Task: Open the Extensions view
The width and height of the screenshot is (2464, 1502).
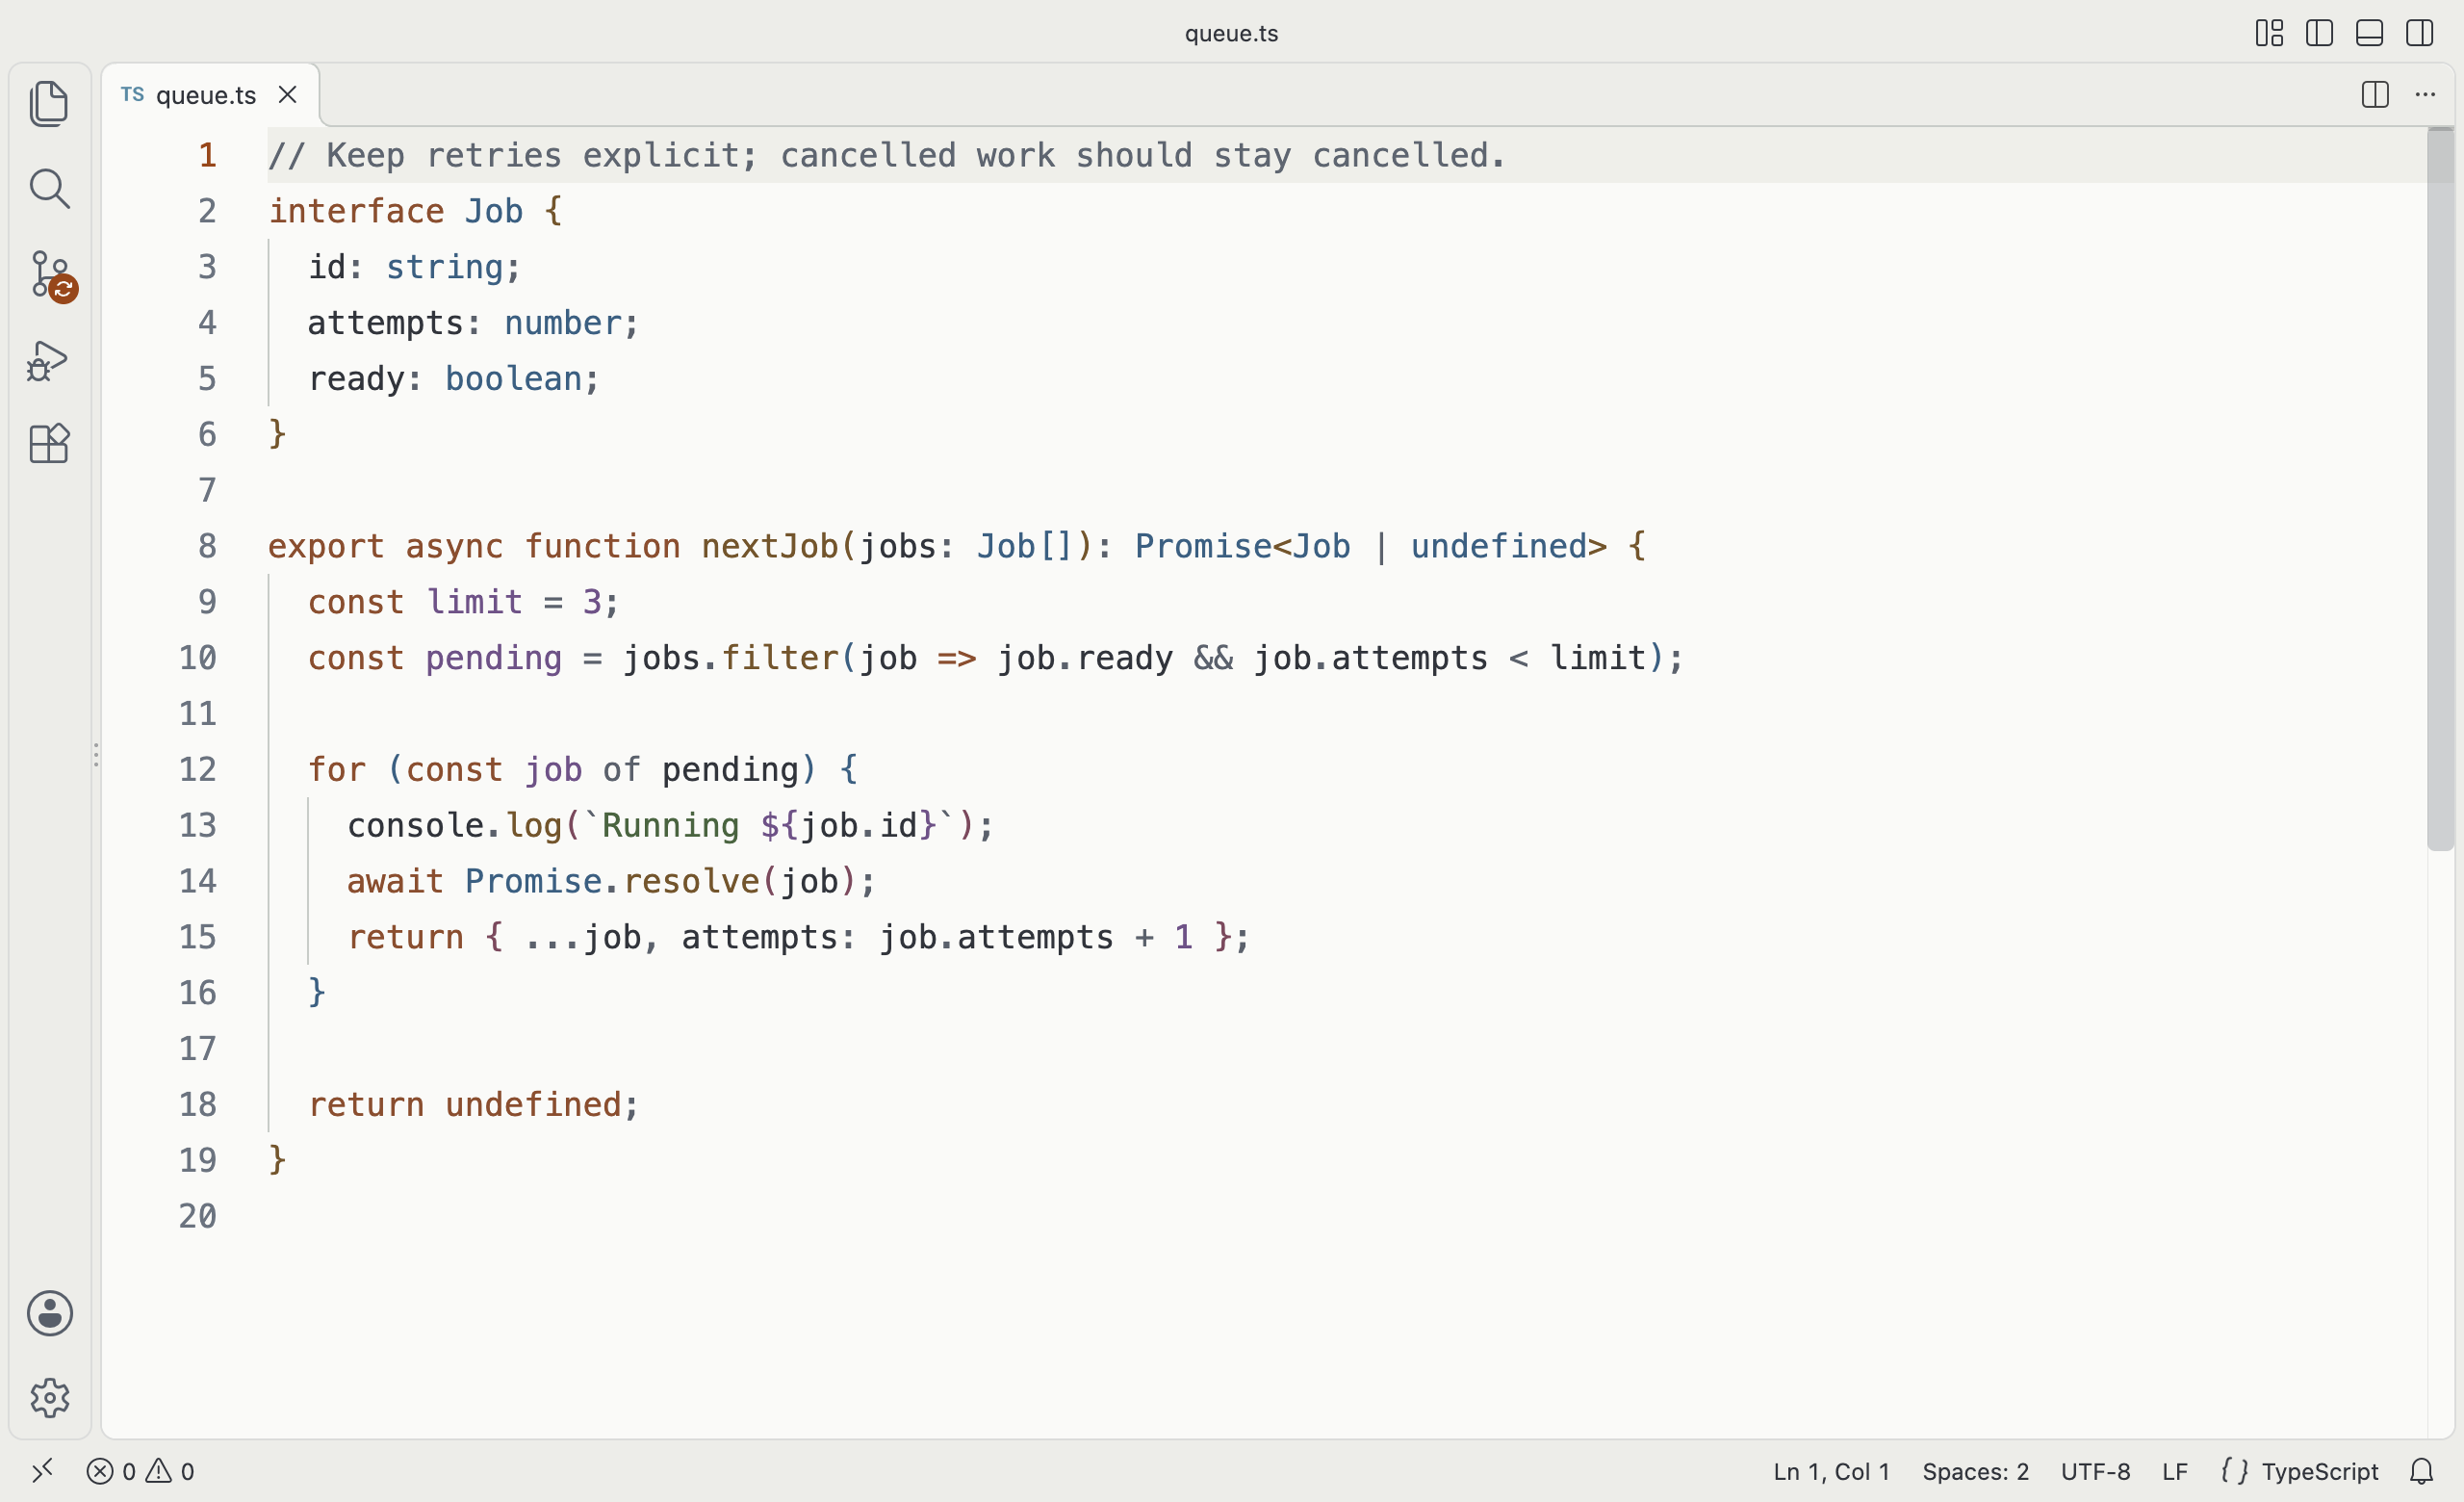Action: coord(49,443)
